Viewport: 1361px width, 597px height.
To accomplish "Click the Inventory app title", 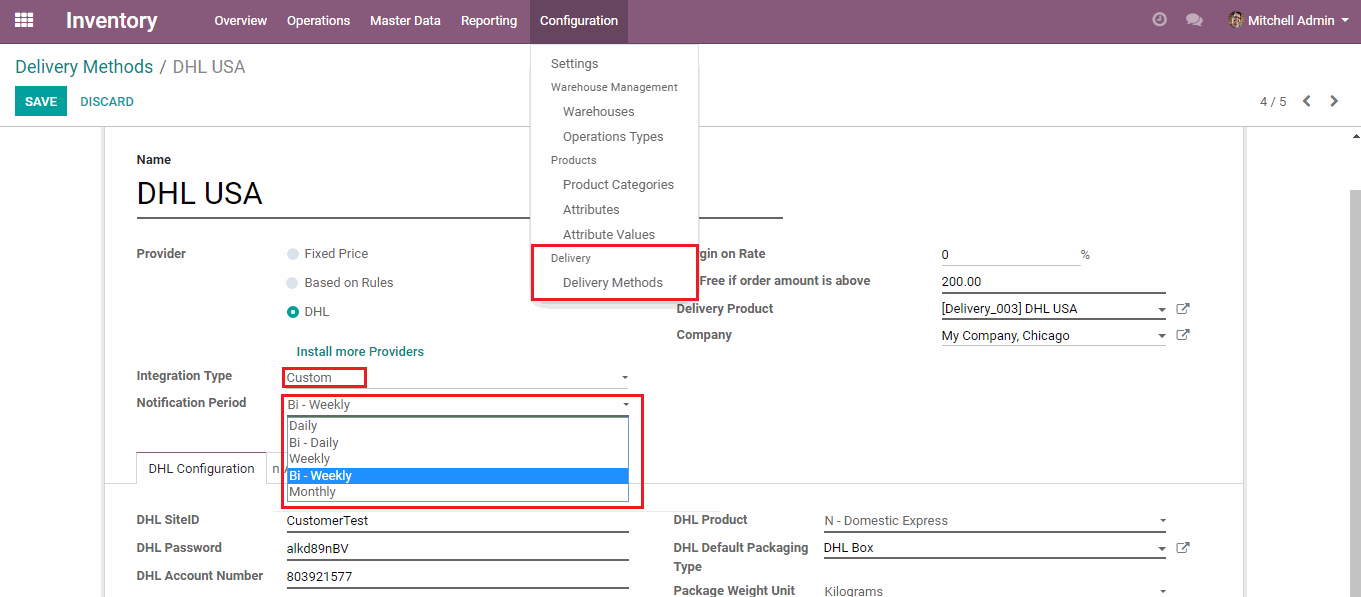I will coord(112,20).
